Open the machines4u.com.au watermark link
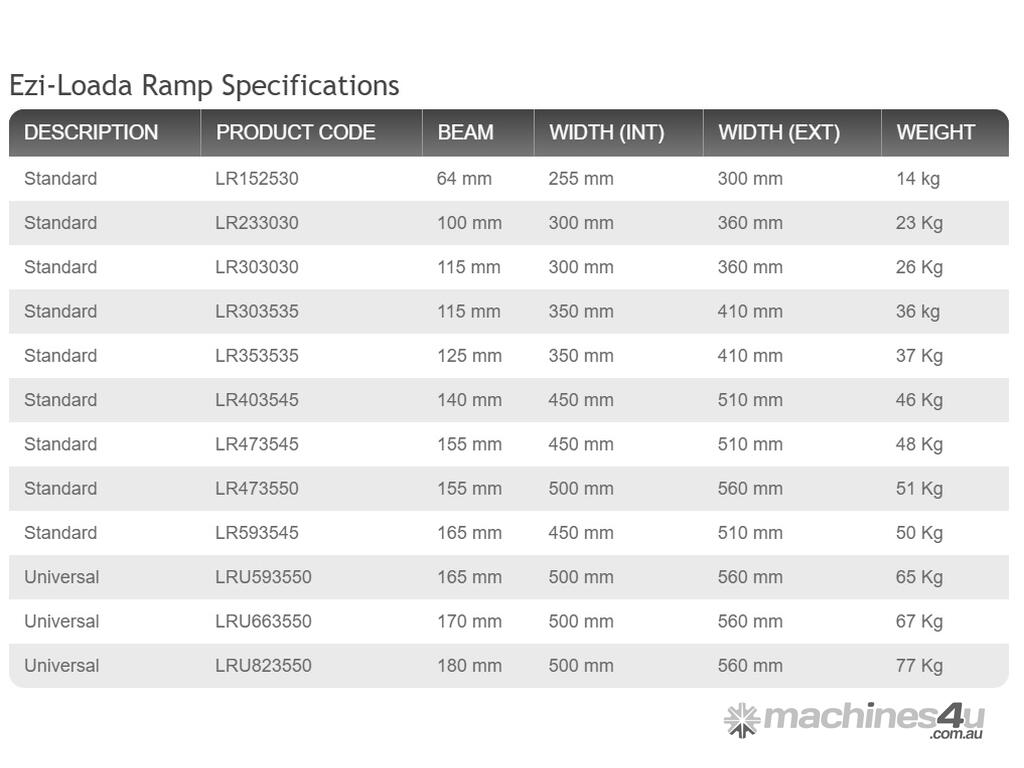The width and height of the screenshot is (1024, 768). tap(872, 719)
